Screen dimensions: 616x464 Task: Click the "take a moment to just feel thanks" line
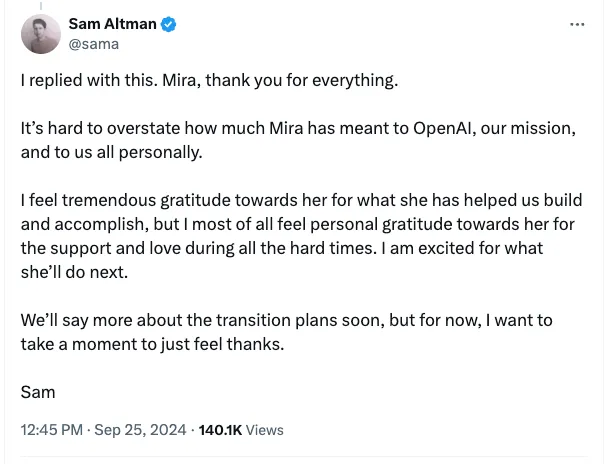152,344
